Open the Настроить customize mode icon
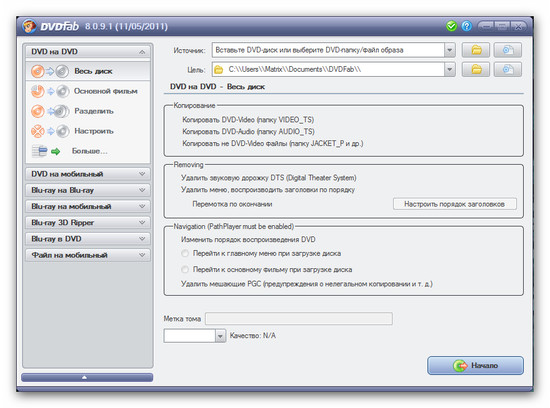The width and height of the screenshot is (550, 408). [50, 131]
